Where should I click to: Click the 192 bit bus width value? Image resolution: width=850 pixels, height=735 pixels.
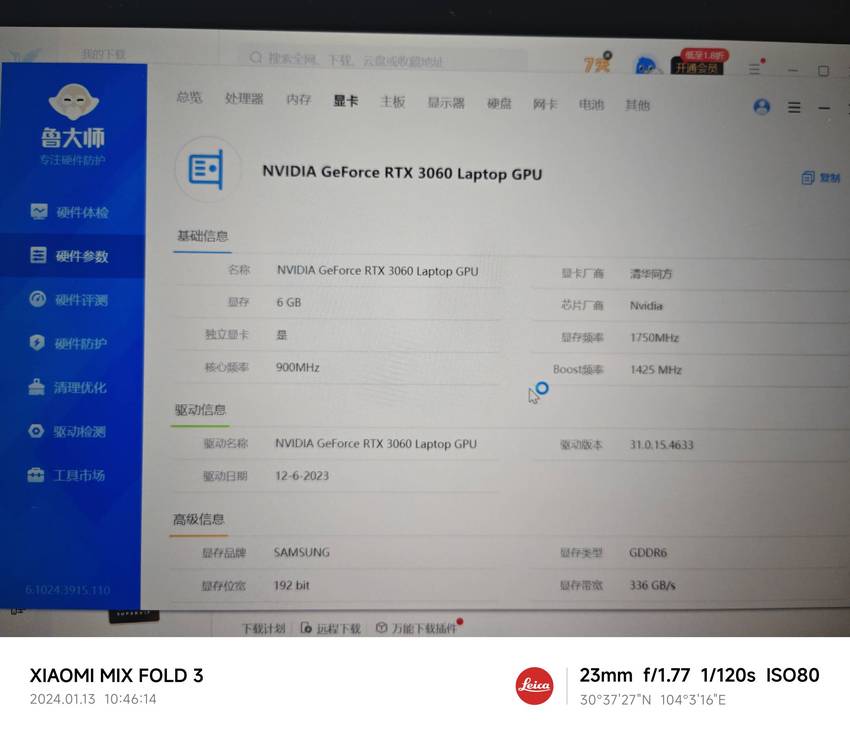[291, 585]
